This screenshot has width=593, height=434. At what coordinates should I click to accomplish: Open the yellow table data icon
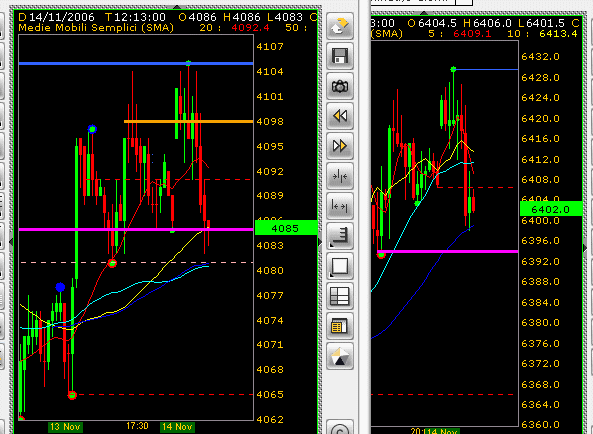pos(340,326)
